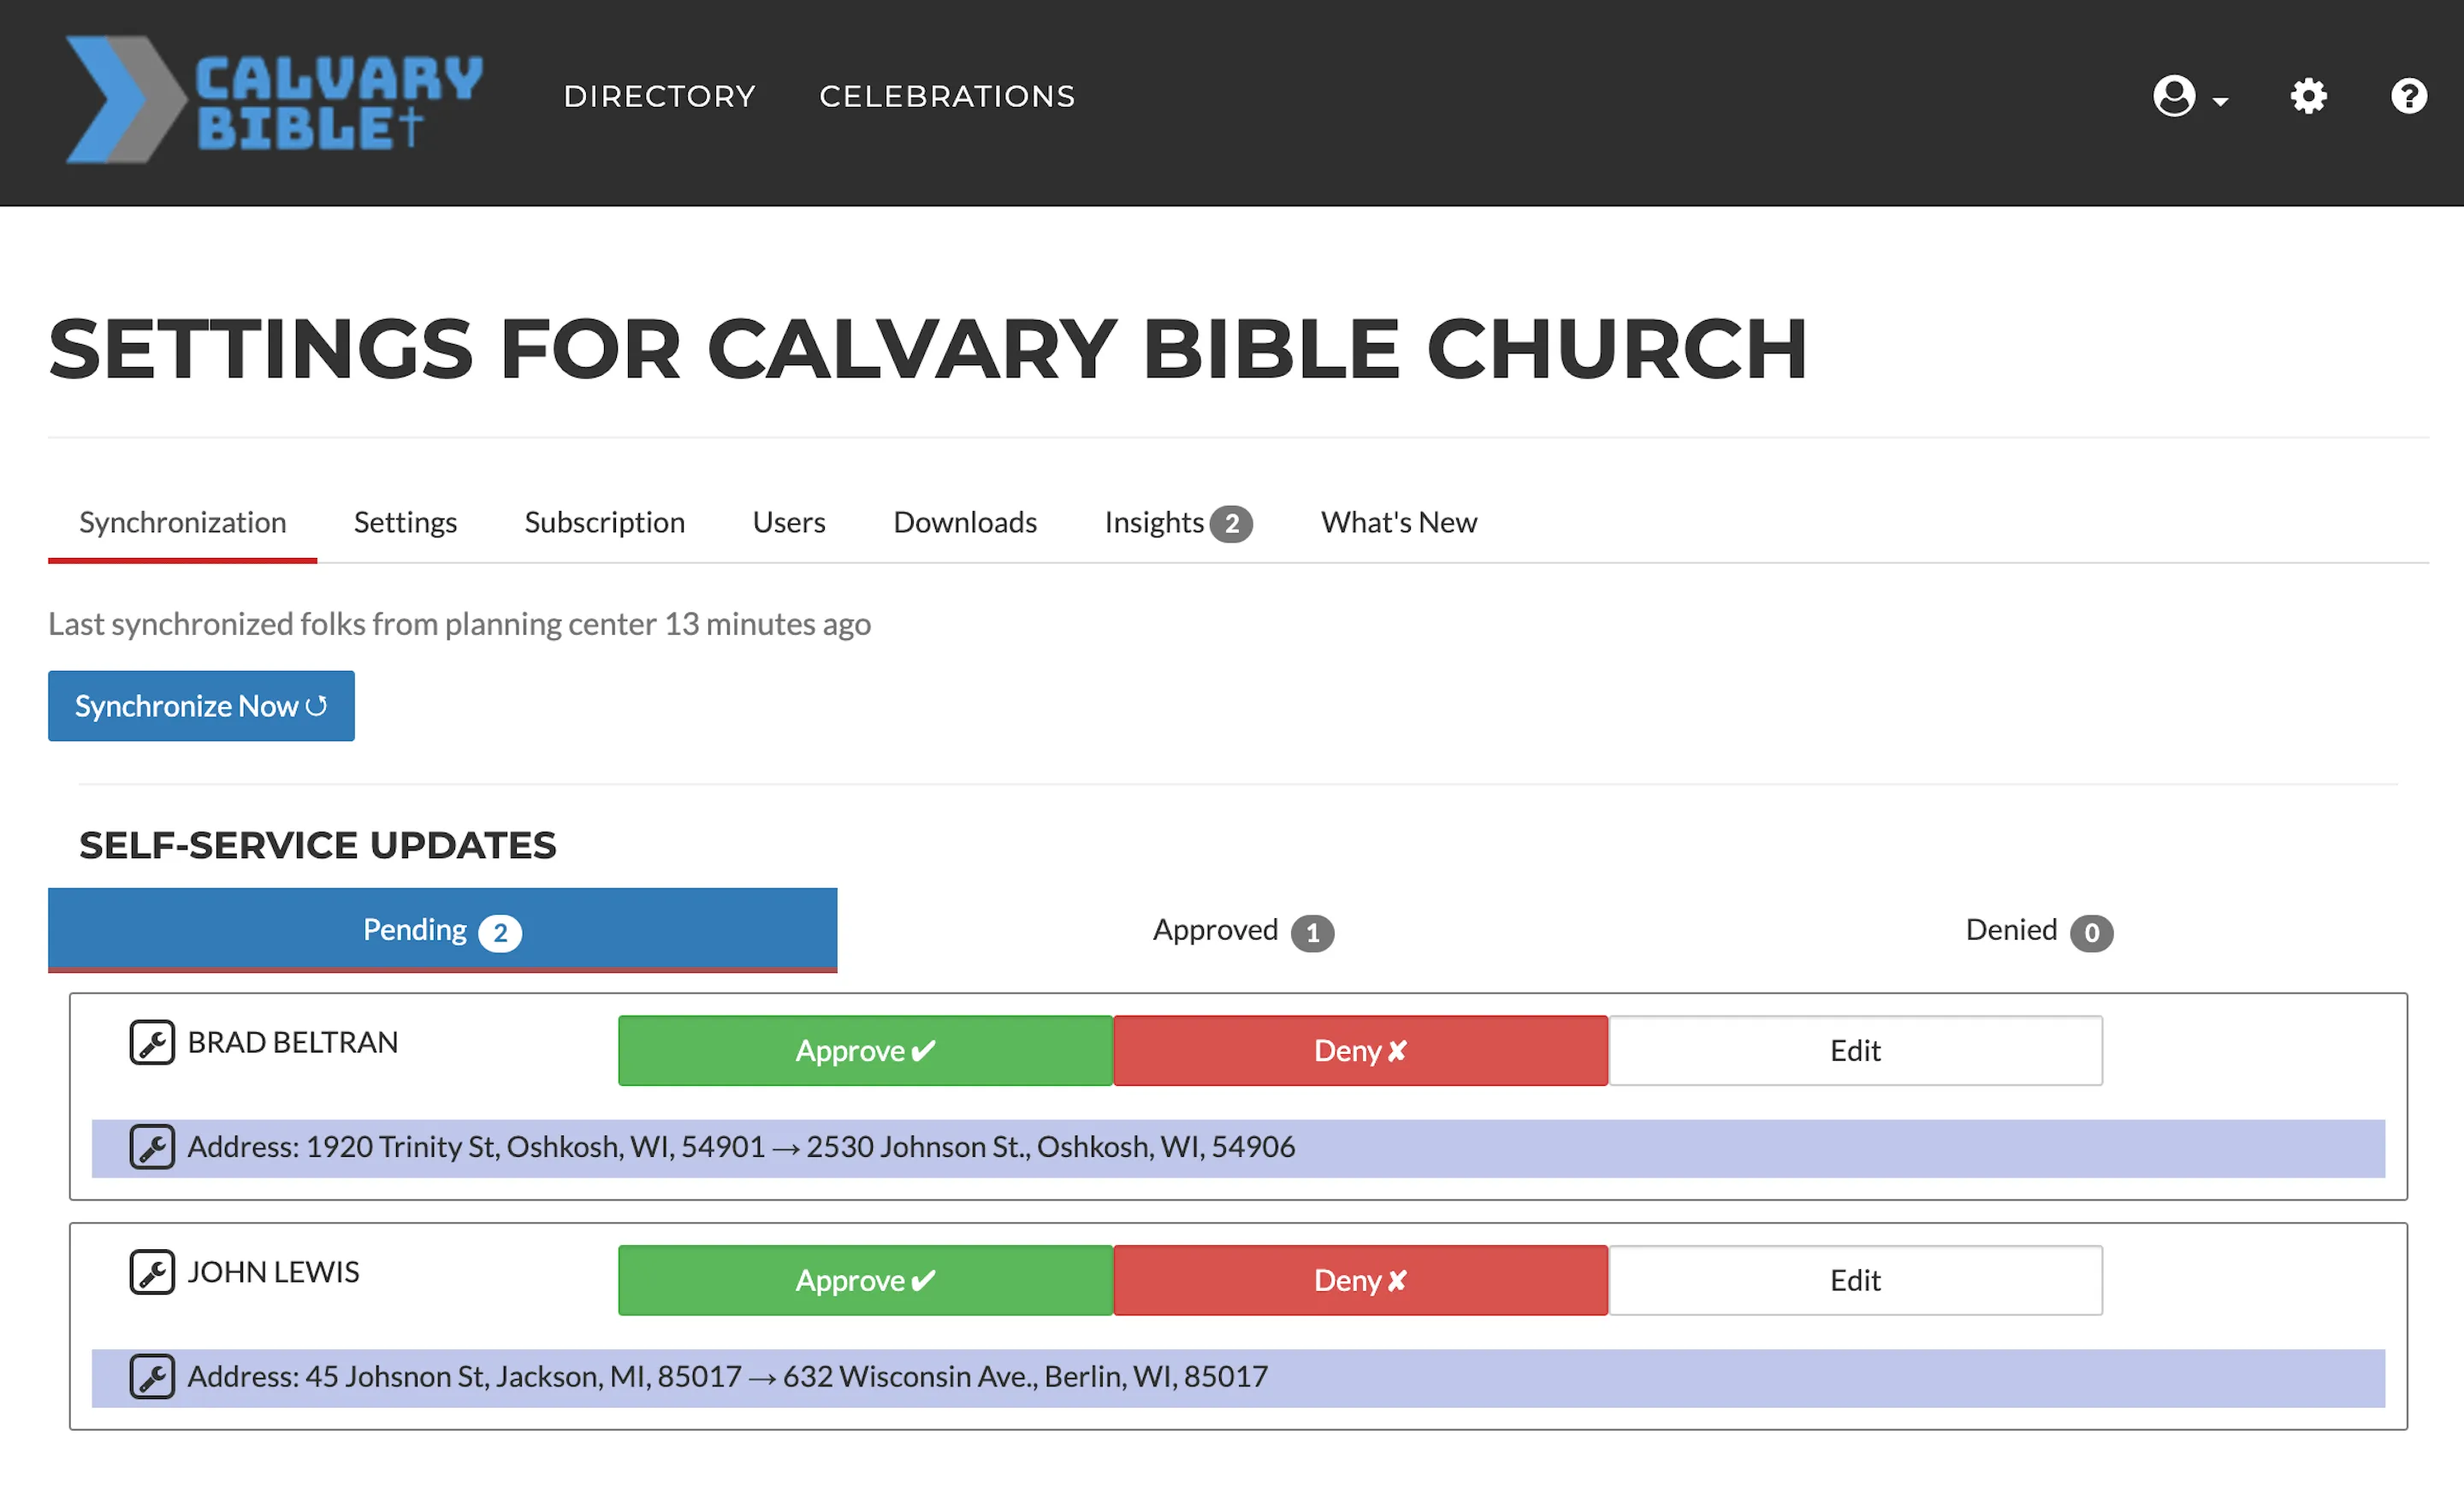
Task: Click the wrench icon on John's address change row
Action: click(x=152, y=1376)
